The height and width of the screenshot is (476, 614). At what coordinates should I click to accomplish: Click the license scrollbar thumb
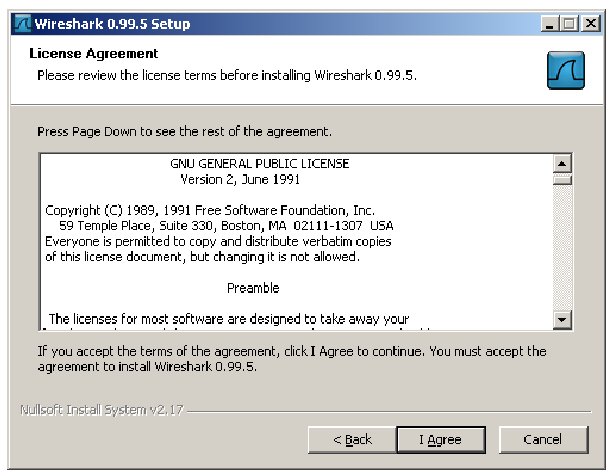tap(562, 180)
